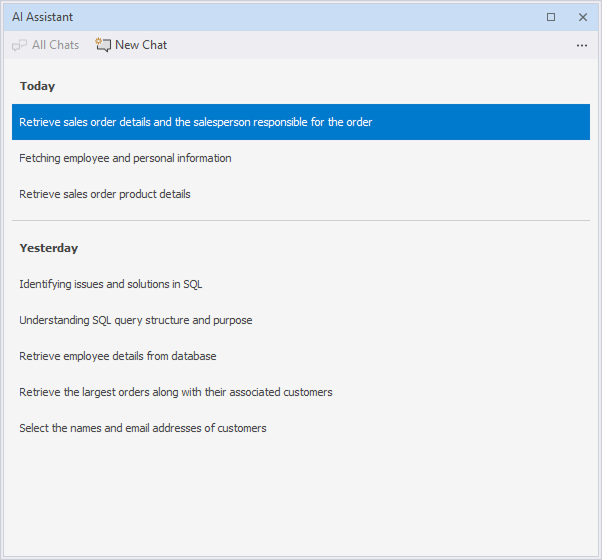602x560 pixels.
Task: Click the Yesterday group header
Action: pos(49,248)
